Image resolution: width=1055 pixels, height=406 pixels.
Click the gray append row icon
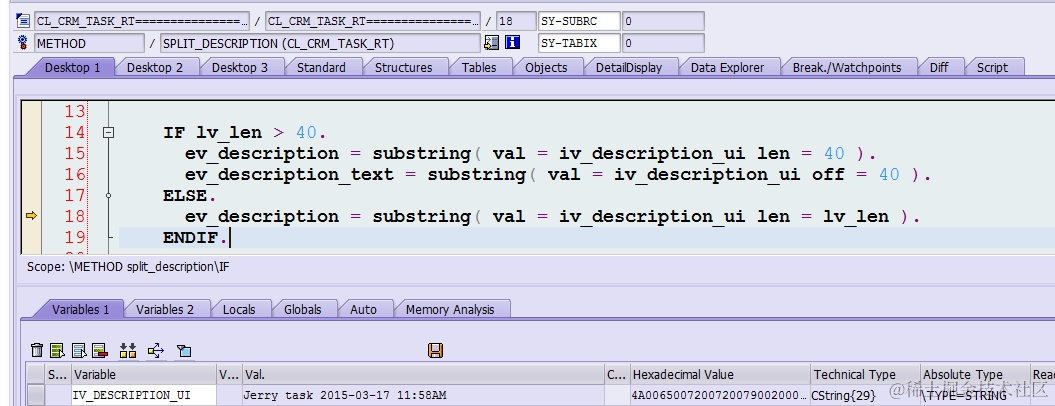79,350
